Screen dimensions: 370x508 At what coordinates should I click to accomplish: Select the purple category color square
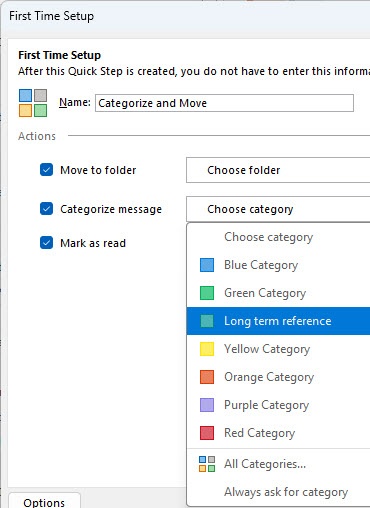207,405
